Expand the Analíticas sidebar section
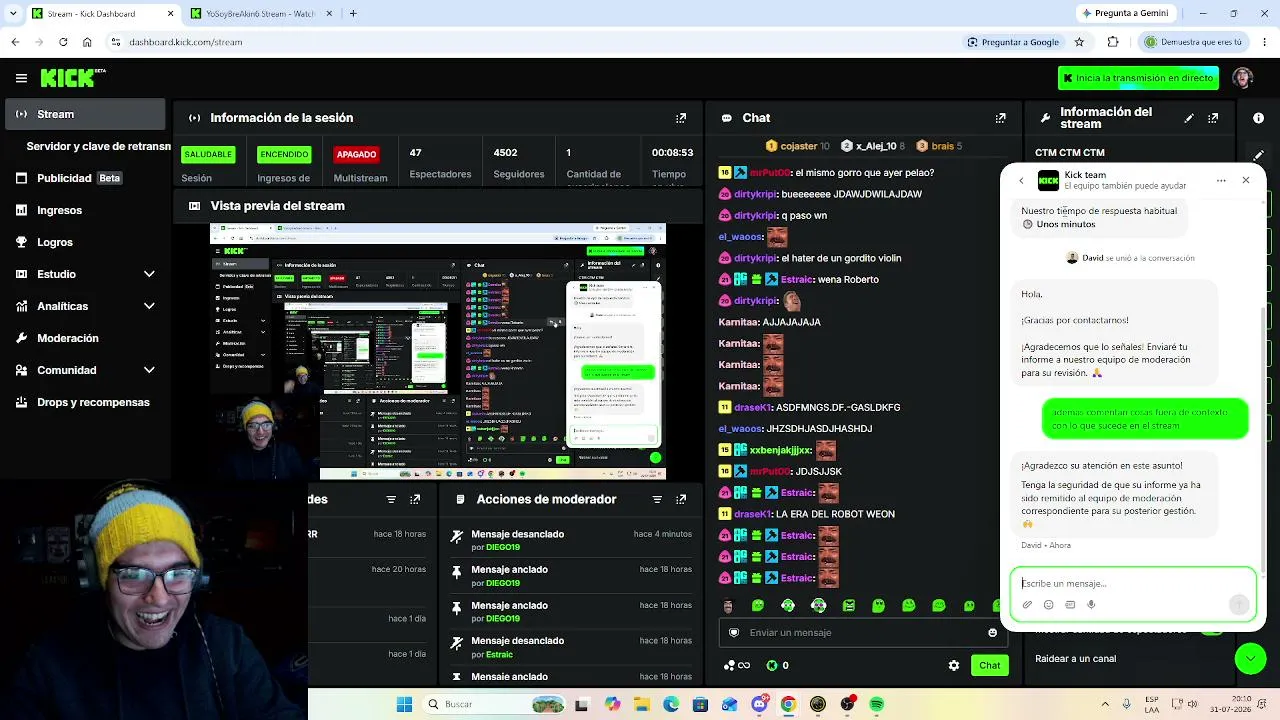The image size is (1280, 720). point(149,306)
